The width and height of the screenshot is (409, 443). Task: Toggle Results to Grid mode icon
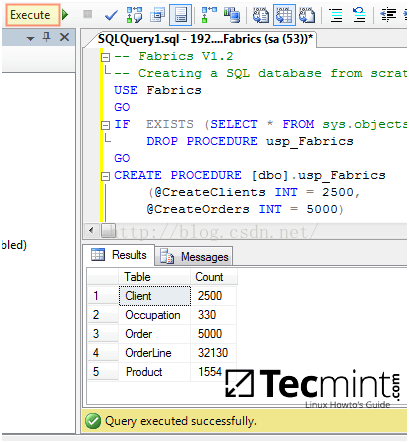pyautogui.click(x=284, y=15)
